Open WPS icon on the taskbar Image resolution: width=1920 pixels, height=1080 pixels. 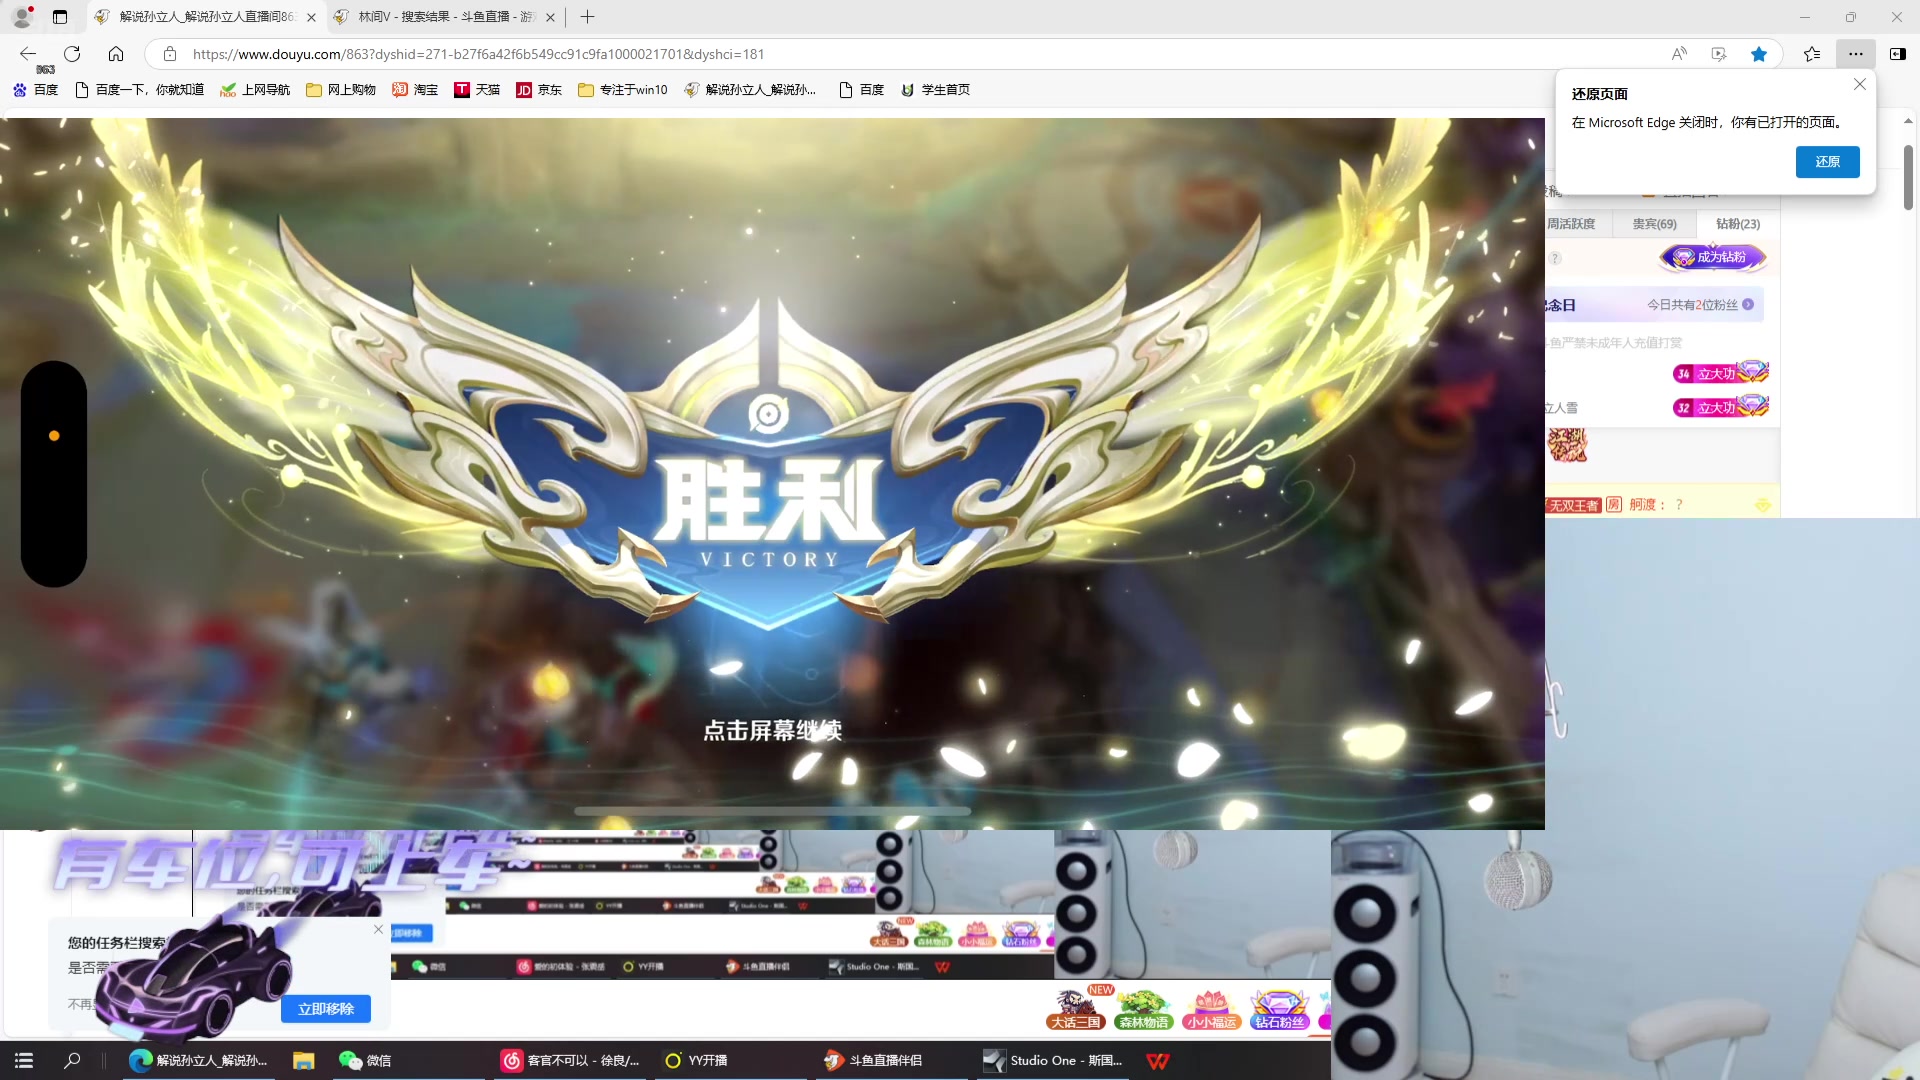1158,1061
